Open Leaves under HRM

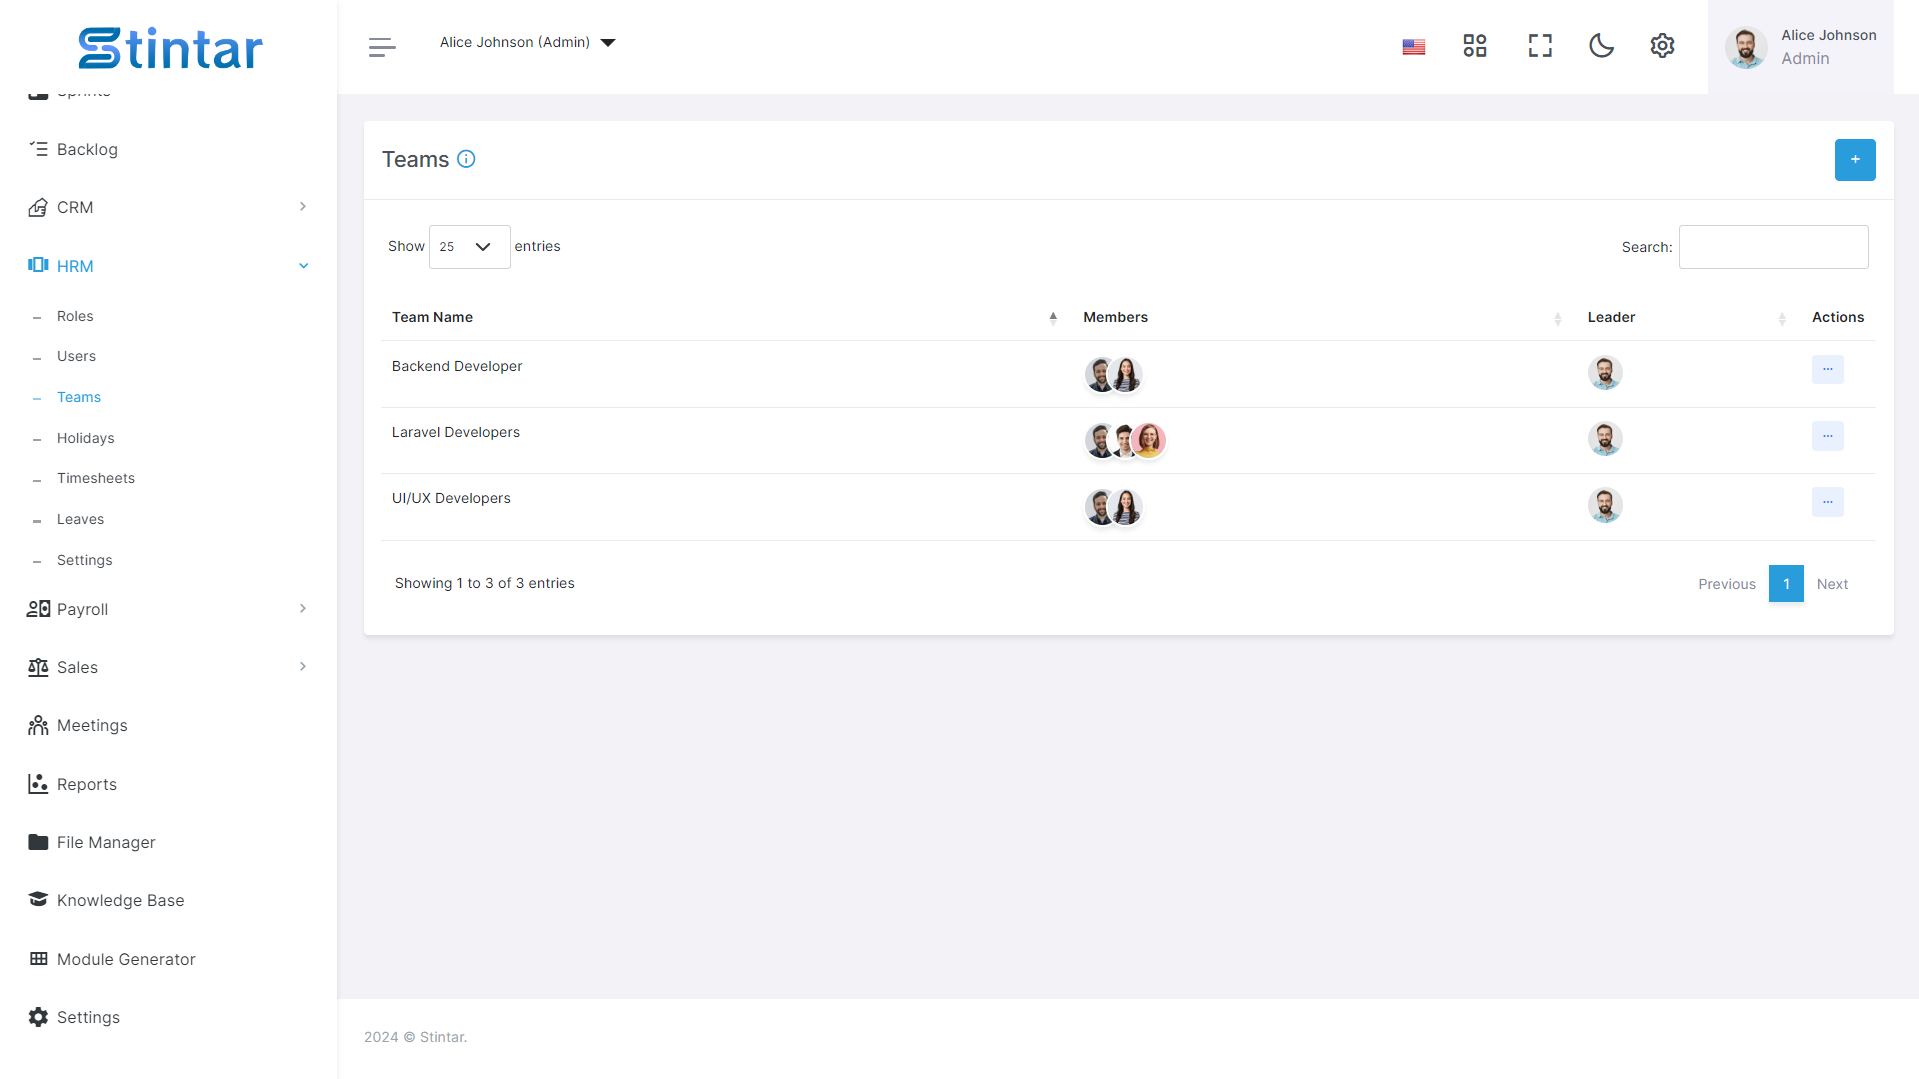[80, 519]
